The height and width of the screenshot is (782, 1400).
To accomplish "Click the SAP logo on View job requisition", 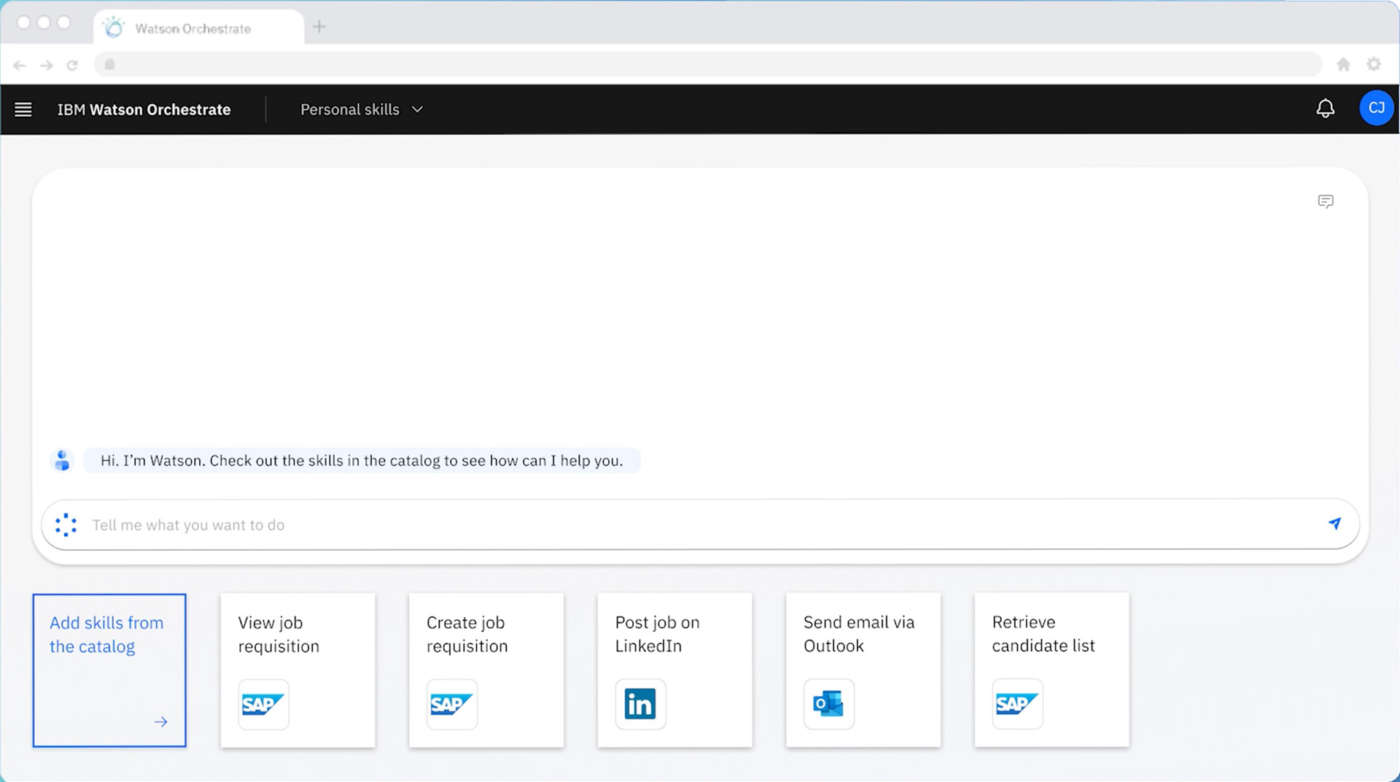I will [263, 705].
